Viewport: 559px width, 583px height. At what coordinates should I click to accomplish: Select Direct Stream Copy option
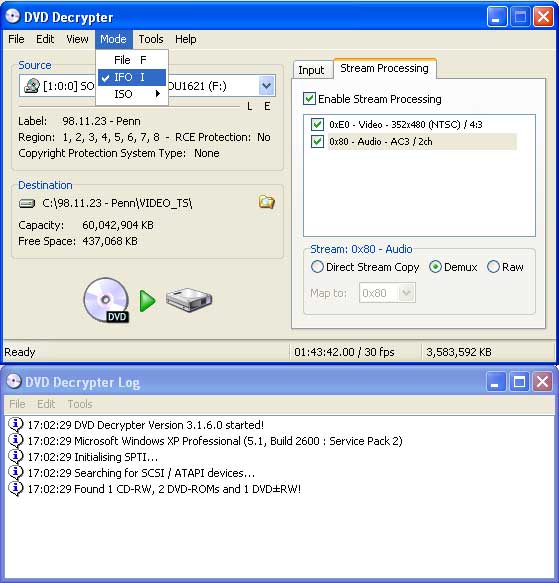[x=317, y=267]
